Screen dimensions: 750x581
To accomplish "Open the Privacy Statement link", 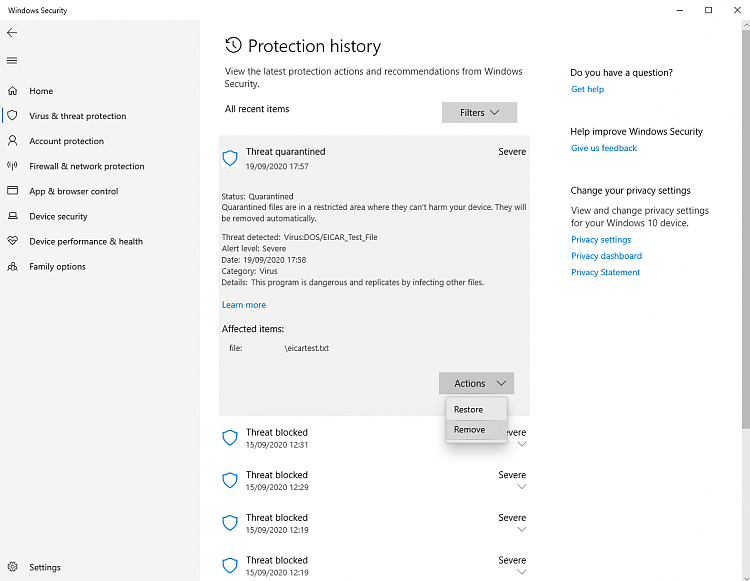I will pyautogui.click(x=605, y=272).
